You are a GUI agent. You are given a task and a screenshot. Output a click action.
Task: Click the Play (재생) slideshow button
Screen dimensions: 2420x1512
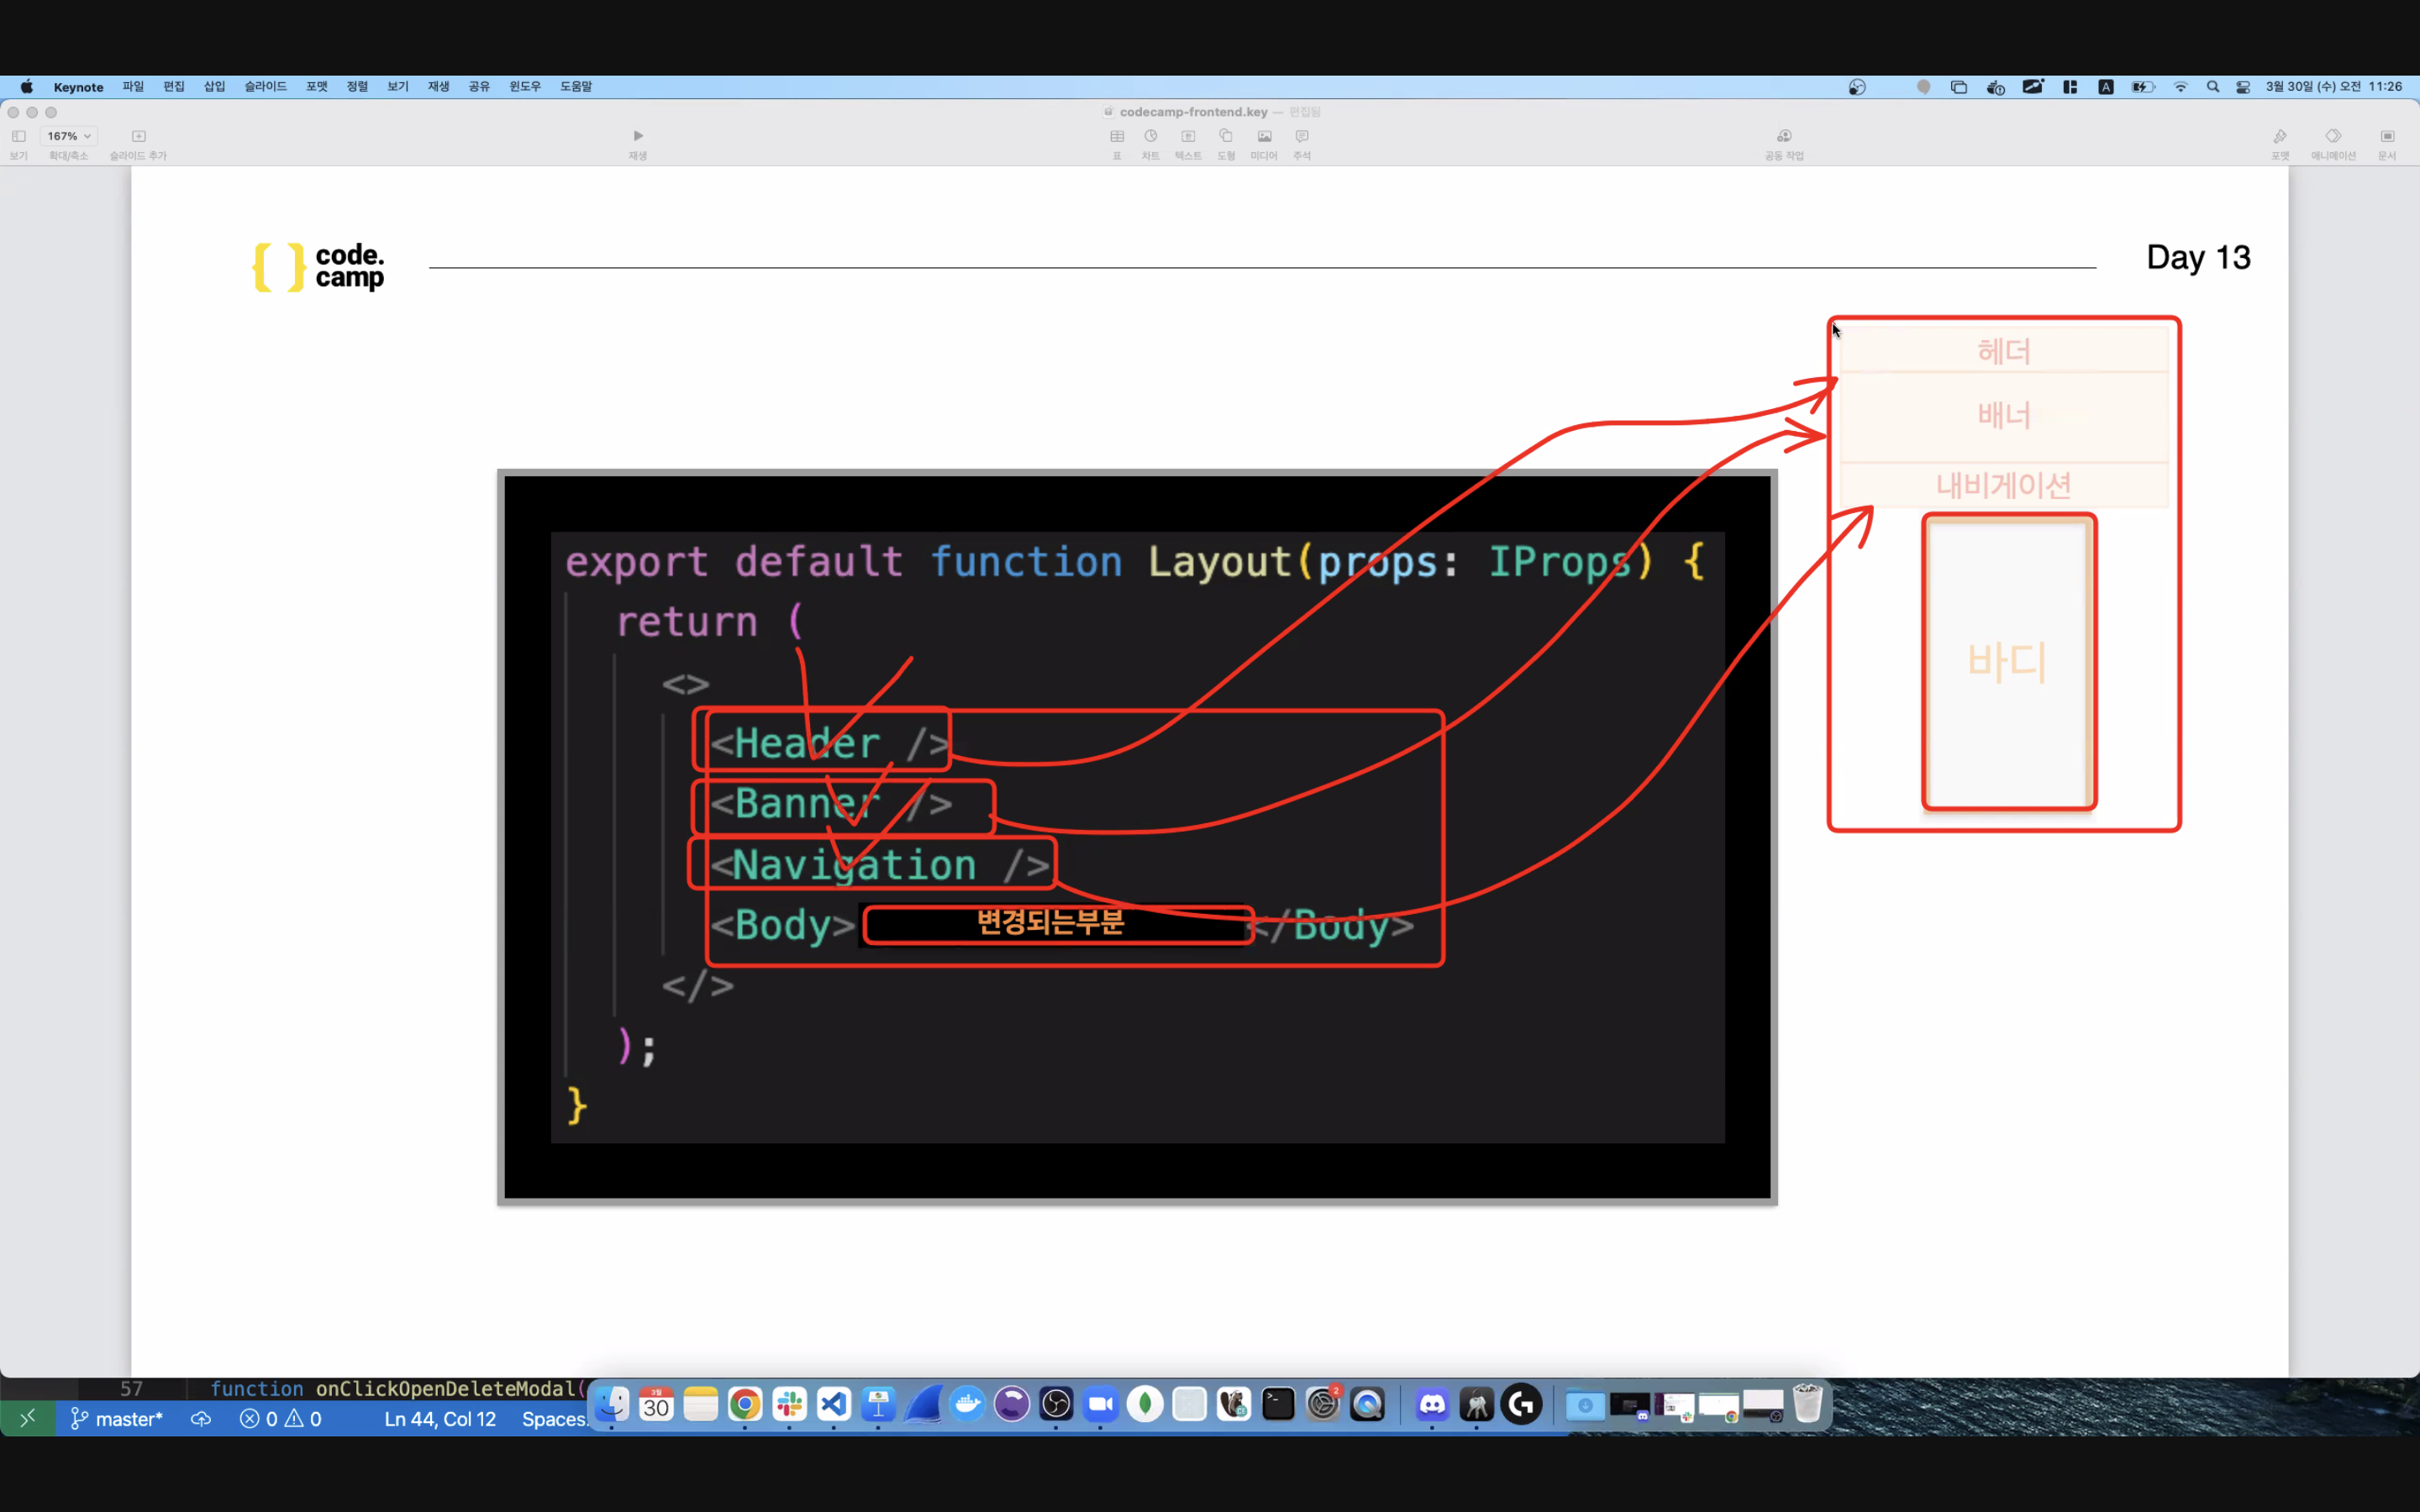pos(638,137)
